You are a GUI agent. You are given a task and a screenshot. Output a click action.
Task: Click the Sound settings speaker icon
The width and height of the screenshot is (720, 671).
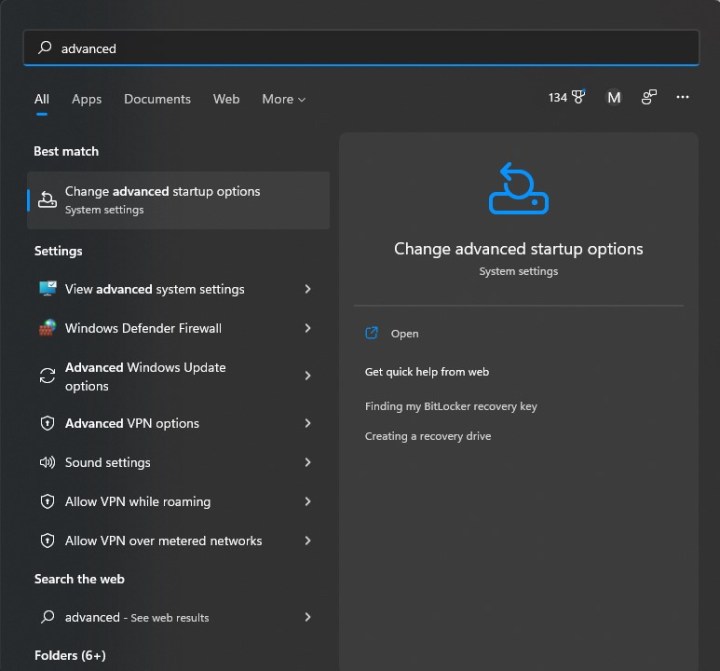click(47, 463)
